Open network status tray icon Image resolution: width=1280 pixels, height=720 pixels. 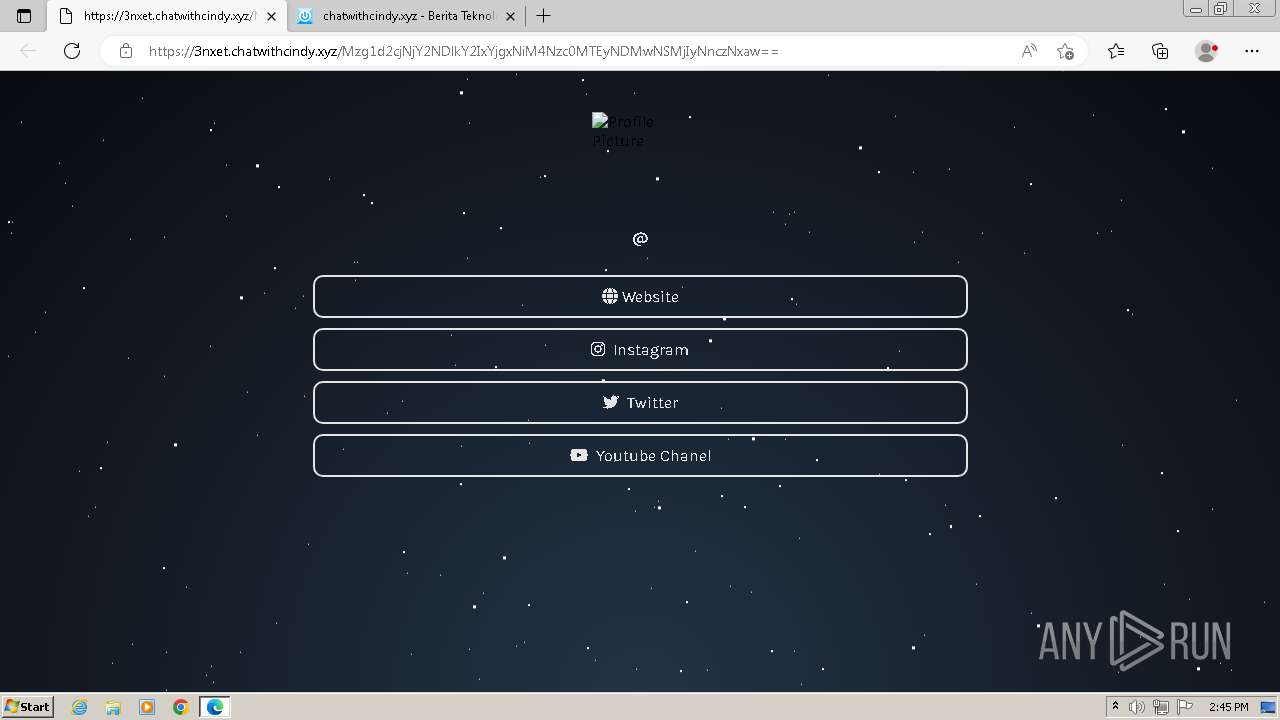coord(1161,707)
